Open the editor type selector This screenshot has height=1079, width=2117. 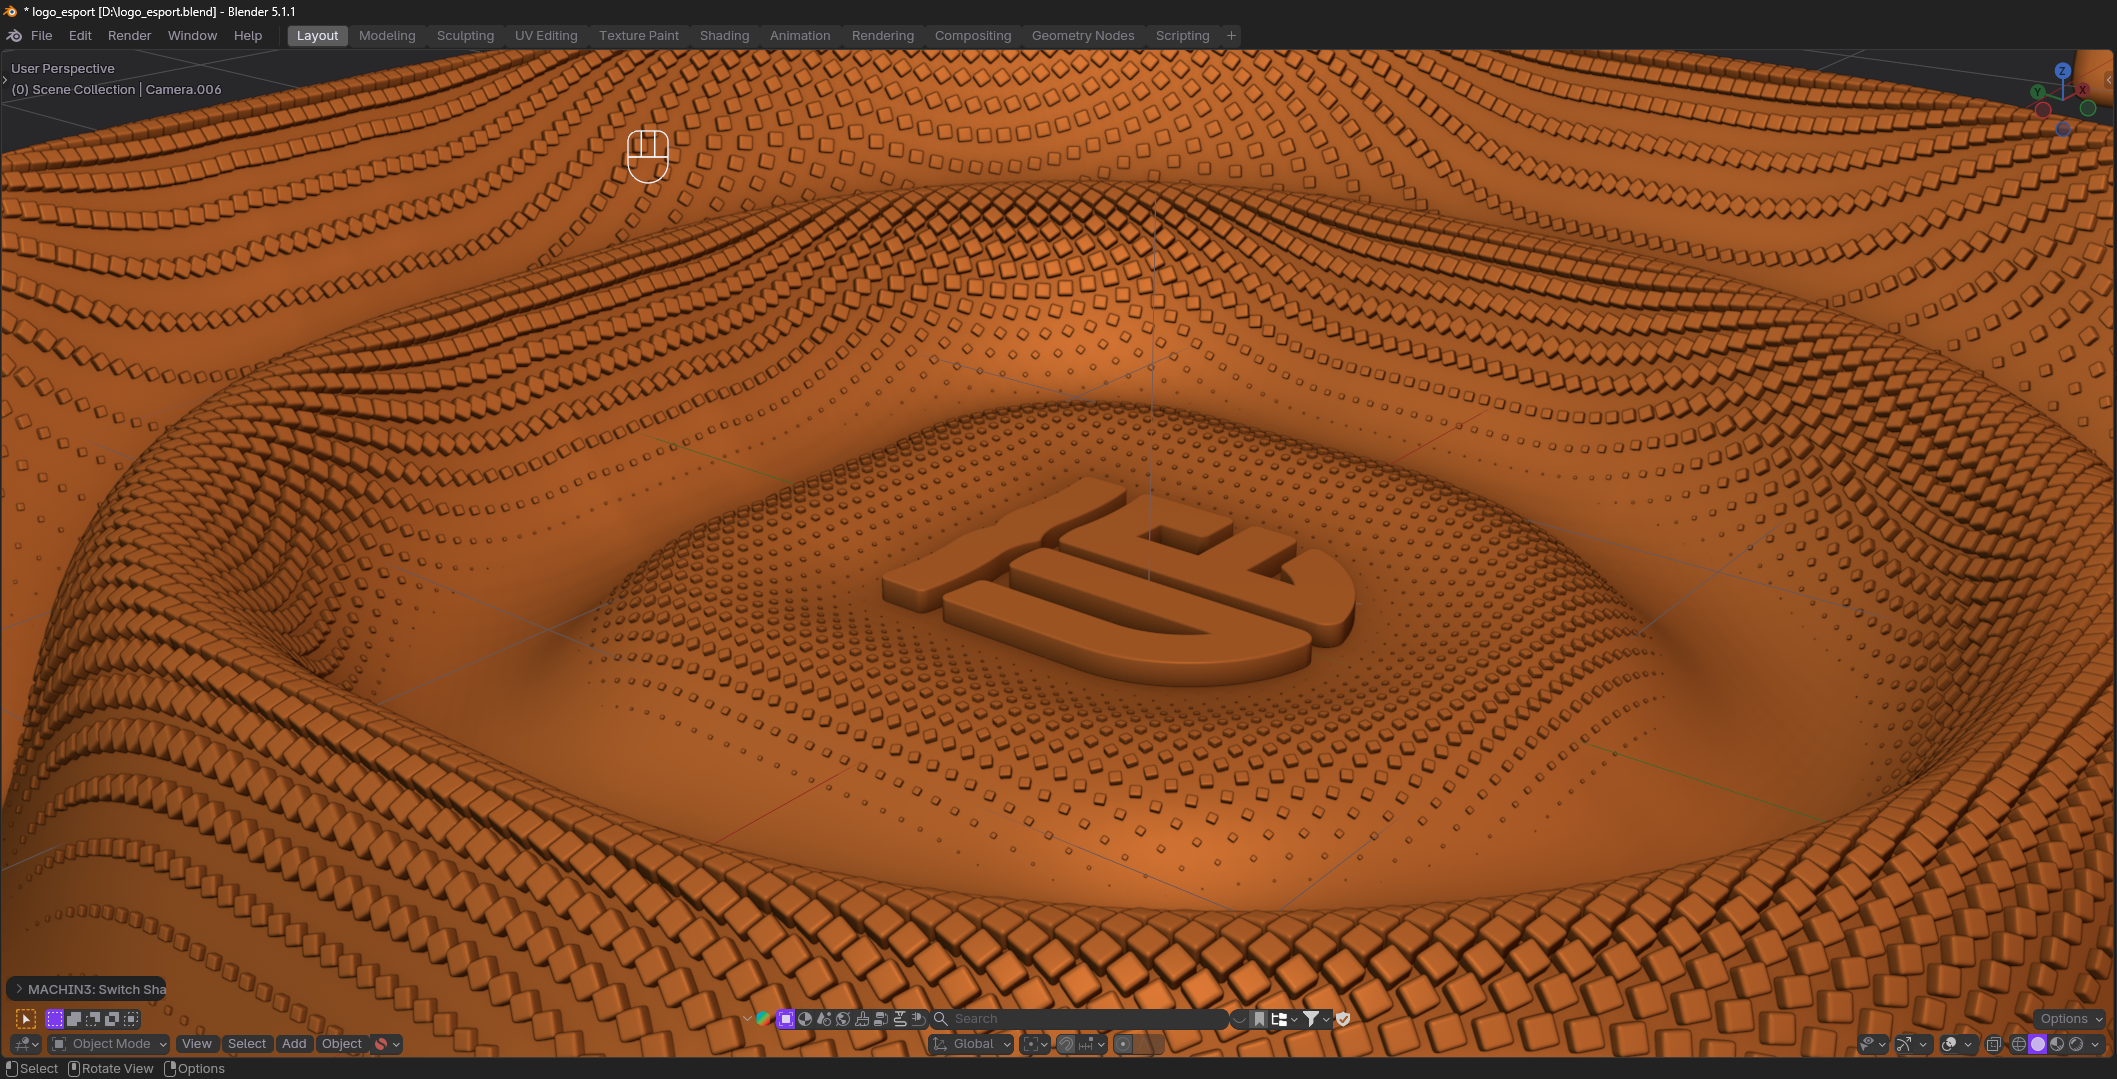pyautogui.click(x=26, y=1044)
